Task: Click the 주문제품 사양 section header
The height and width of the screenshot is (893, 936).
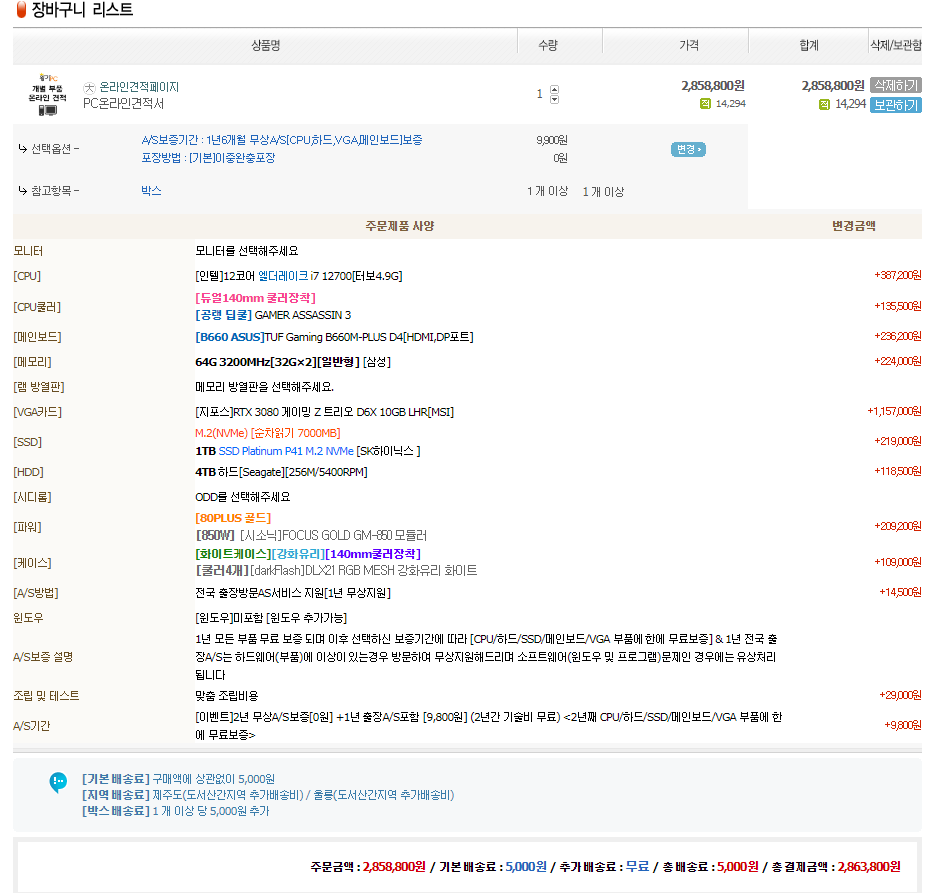Action: (400, 226)
